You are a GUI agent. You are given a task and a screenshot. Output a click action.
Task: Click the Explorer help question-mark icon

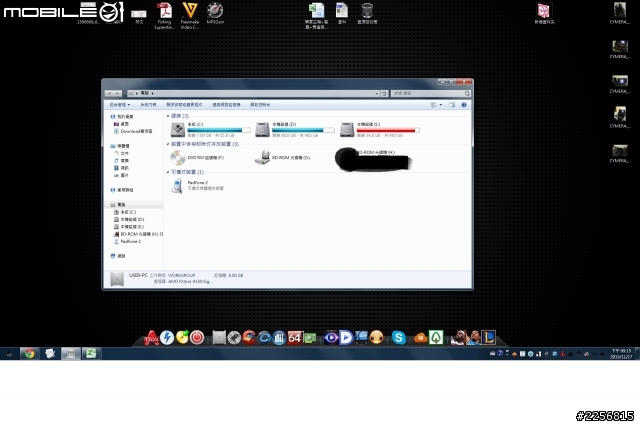coord(464,105)
